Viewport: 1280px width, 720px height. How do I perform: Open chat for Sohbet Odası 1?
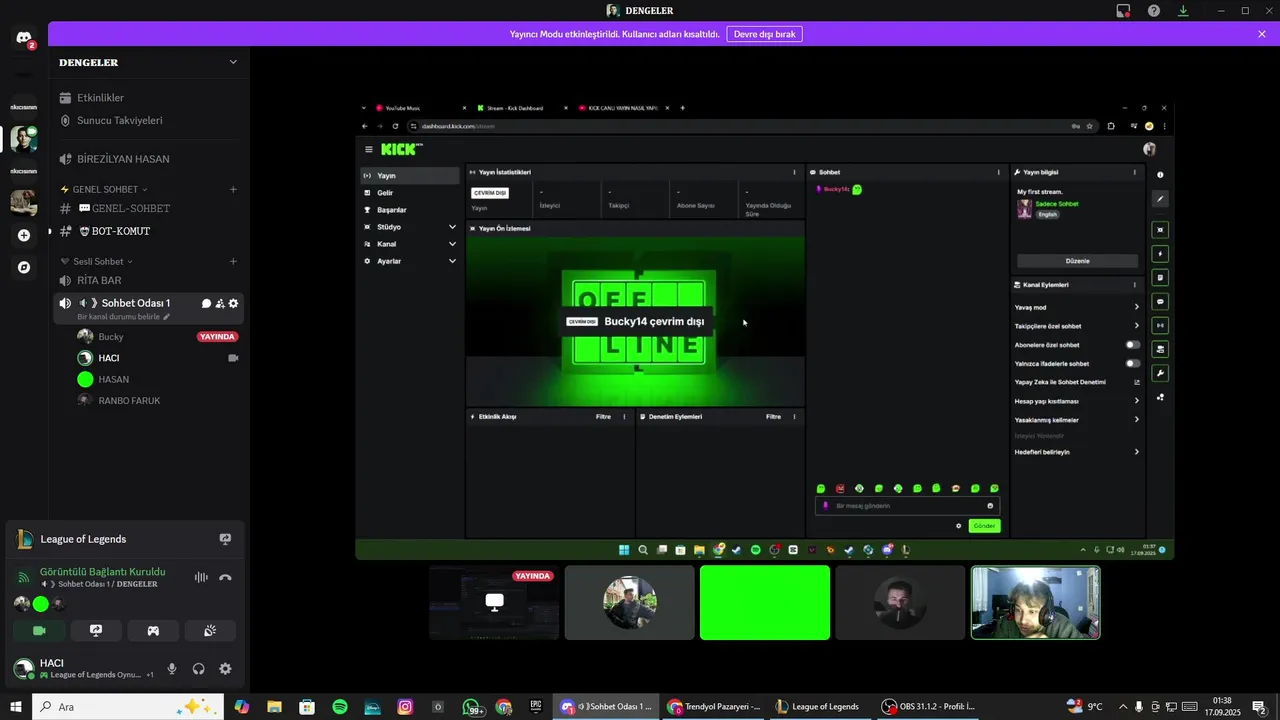tap(206, 303)
